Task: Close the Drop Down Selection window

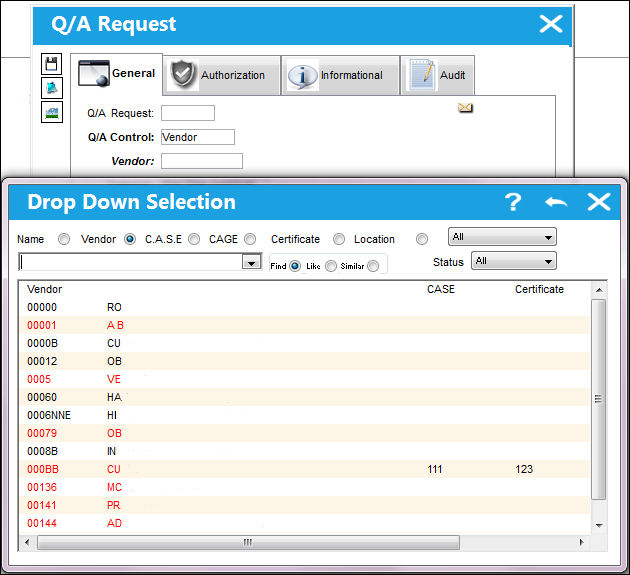Action: [599, 202]
